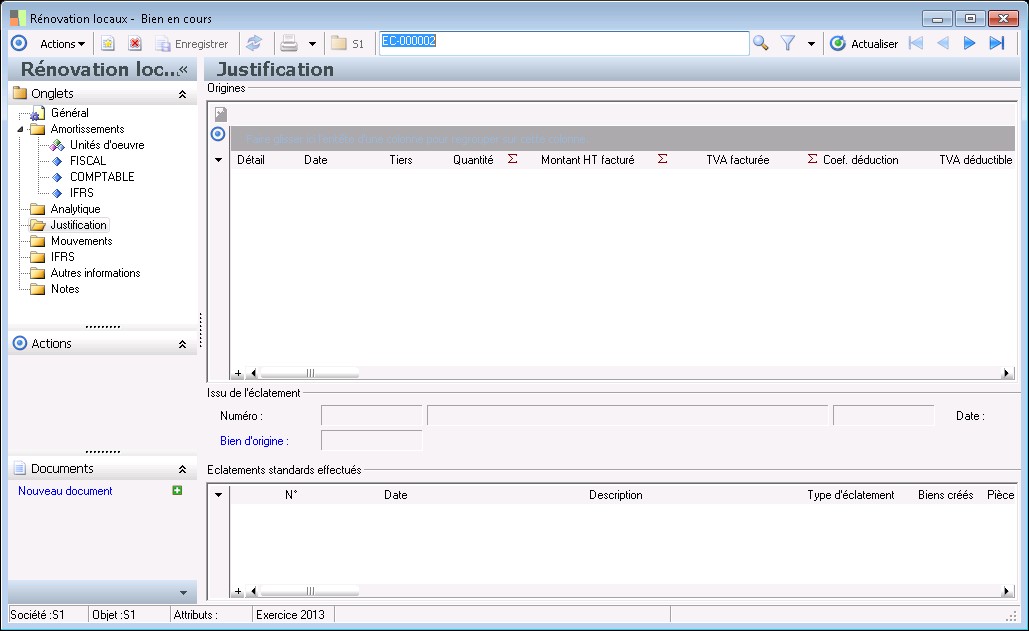This screenshot has height=631, width=1029.
Task: Click the print icon in toolbar
Action: tap(289, 44)
